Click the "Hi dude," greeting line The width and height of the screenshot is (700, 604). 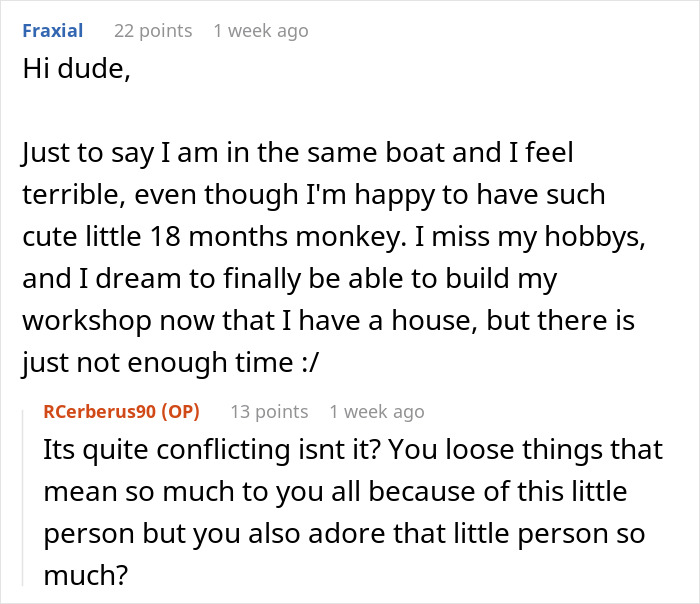[73, 72]
